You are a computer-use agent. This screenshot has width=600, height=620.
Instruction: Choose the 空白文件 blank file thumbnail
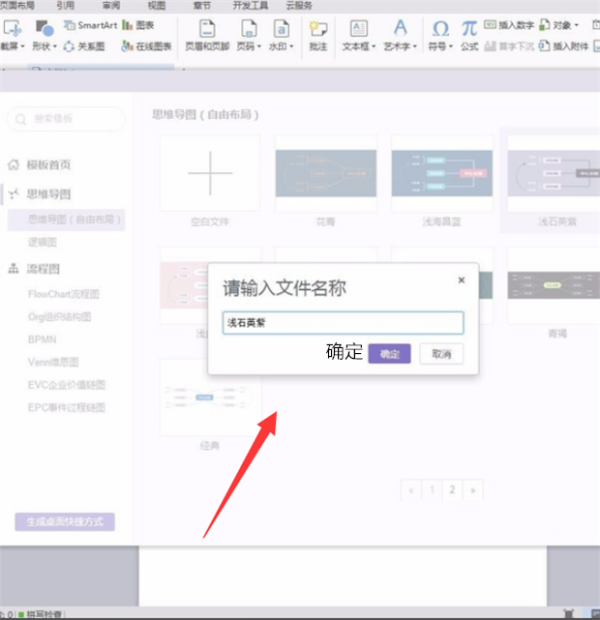click(x=210, y=173)
